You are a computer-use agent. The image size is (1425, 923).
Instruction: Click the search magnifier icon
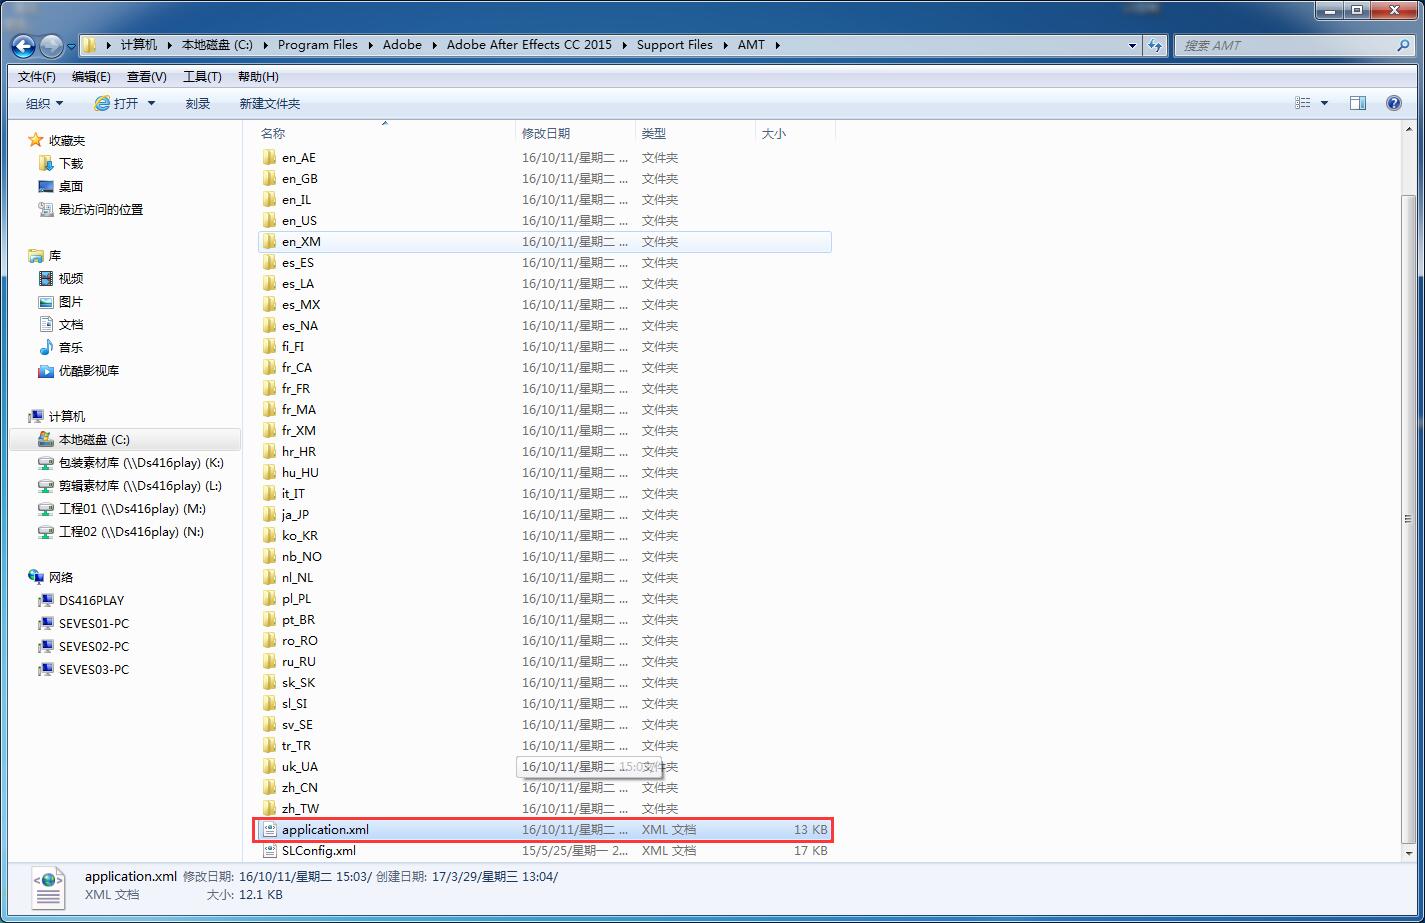pos(1403,45)
